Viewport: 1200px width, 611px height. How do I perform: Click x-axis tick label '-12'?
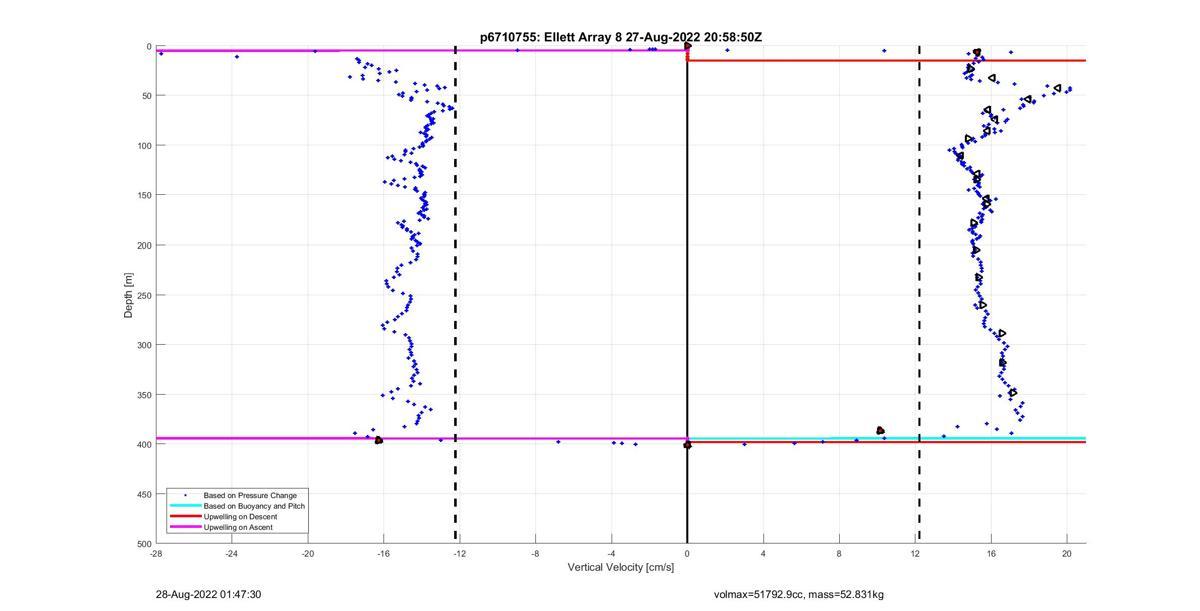[x=459, y=553]
